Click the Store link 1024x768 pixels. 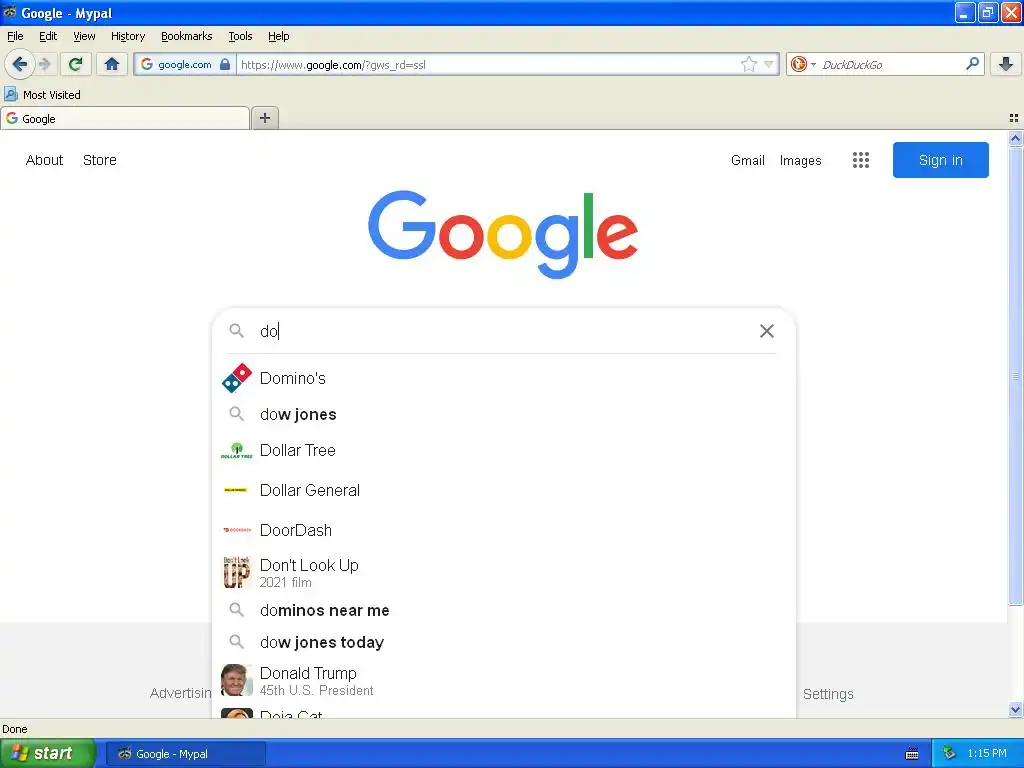click(x=100, y=160)
